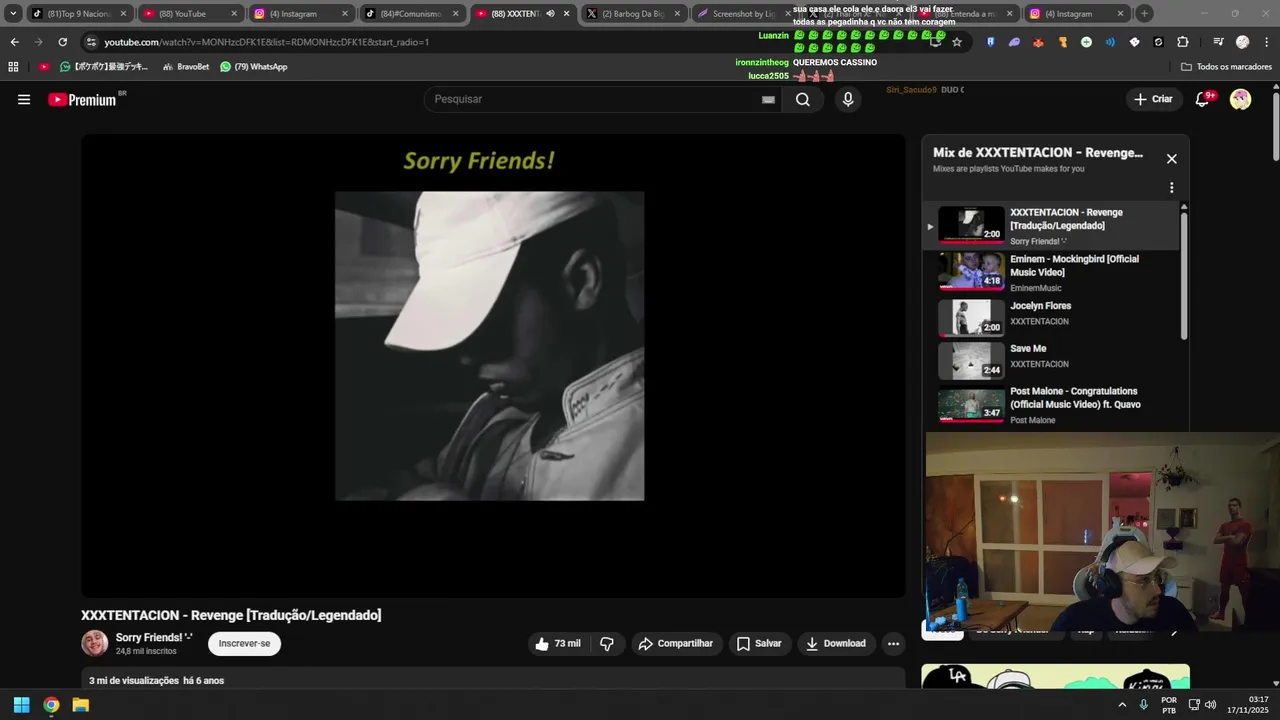The width and height of the screenshot is (1280, 720).
Task: Switch to the Top 9 Nacional TikTok tab
Action: click(78, 14)
